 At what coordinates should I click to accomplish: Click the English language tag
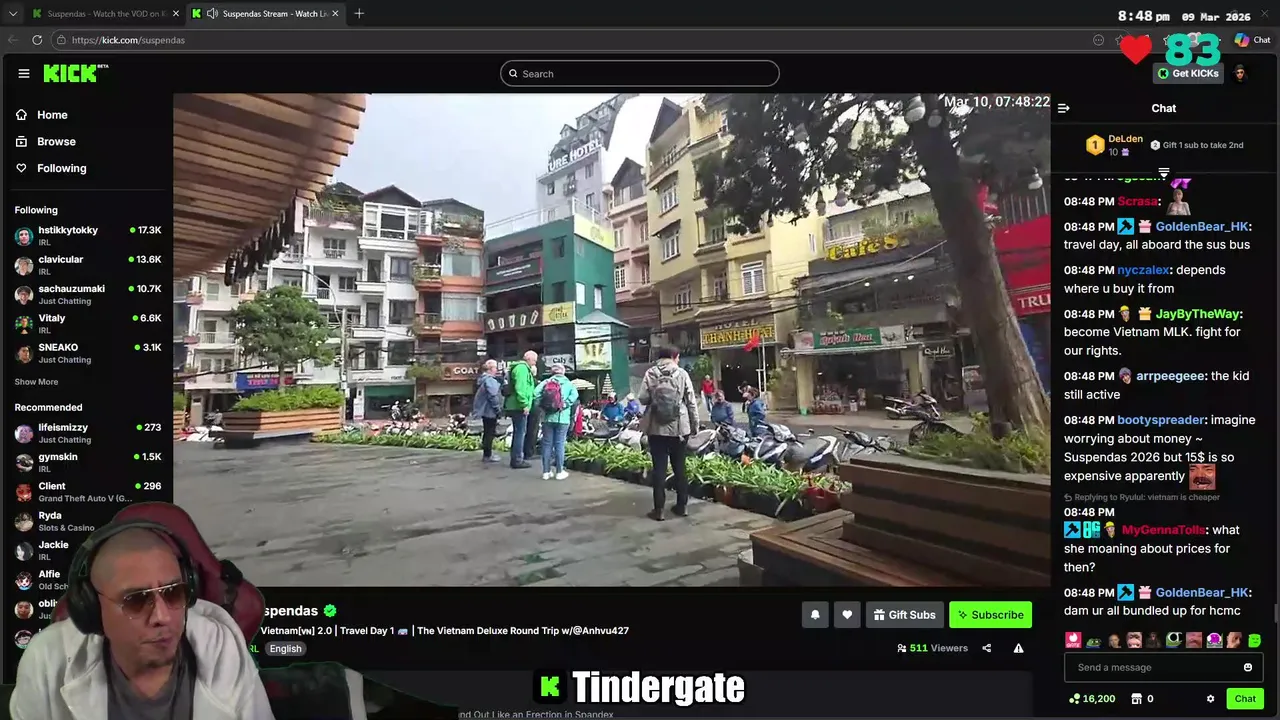tap(285, 648)
